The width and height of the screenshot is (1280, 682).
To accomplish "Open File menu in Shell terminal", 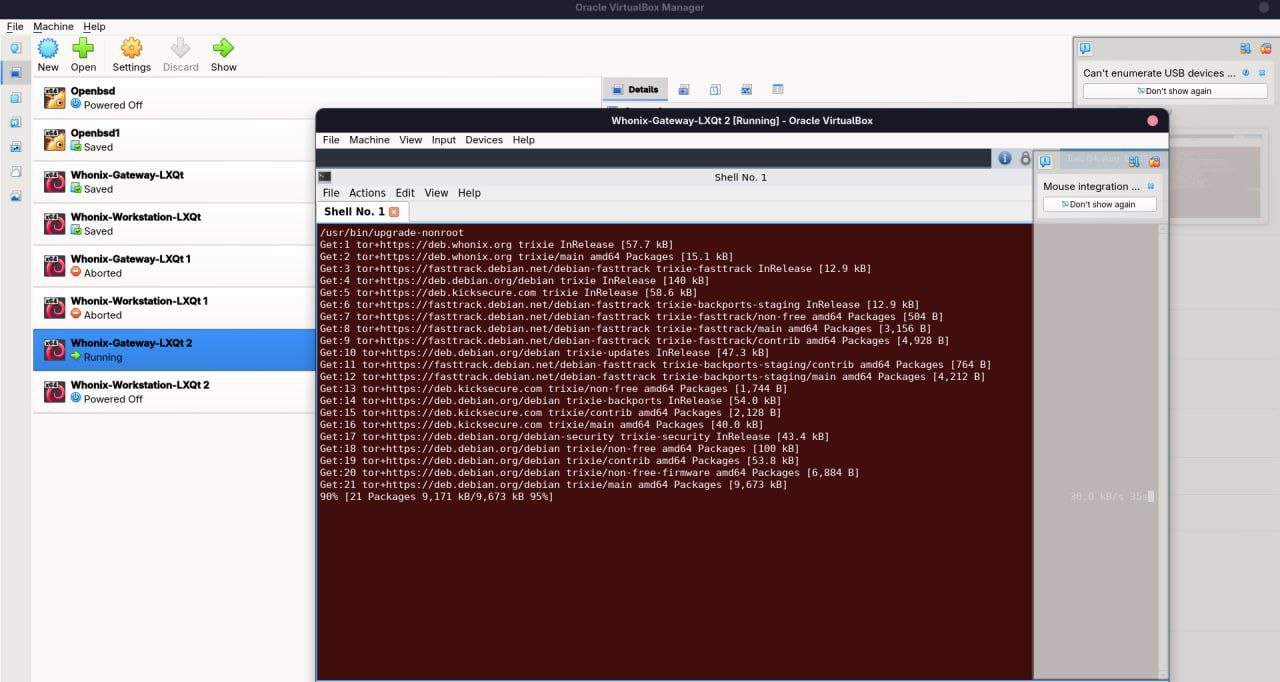I will pos(331,193).
